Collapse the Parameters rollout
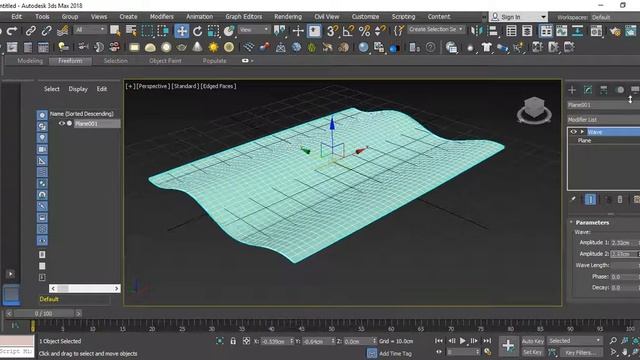This screenshot has height=360, width=640. pos(571,222)
